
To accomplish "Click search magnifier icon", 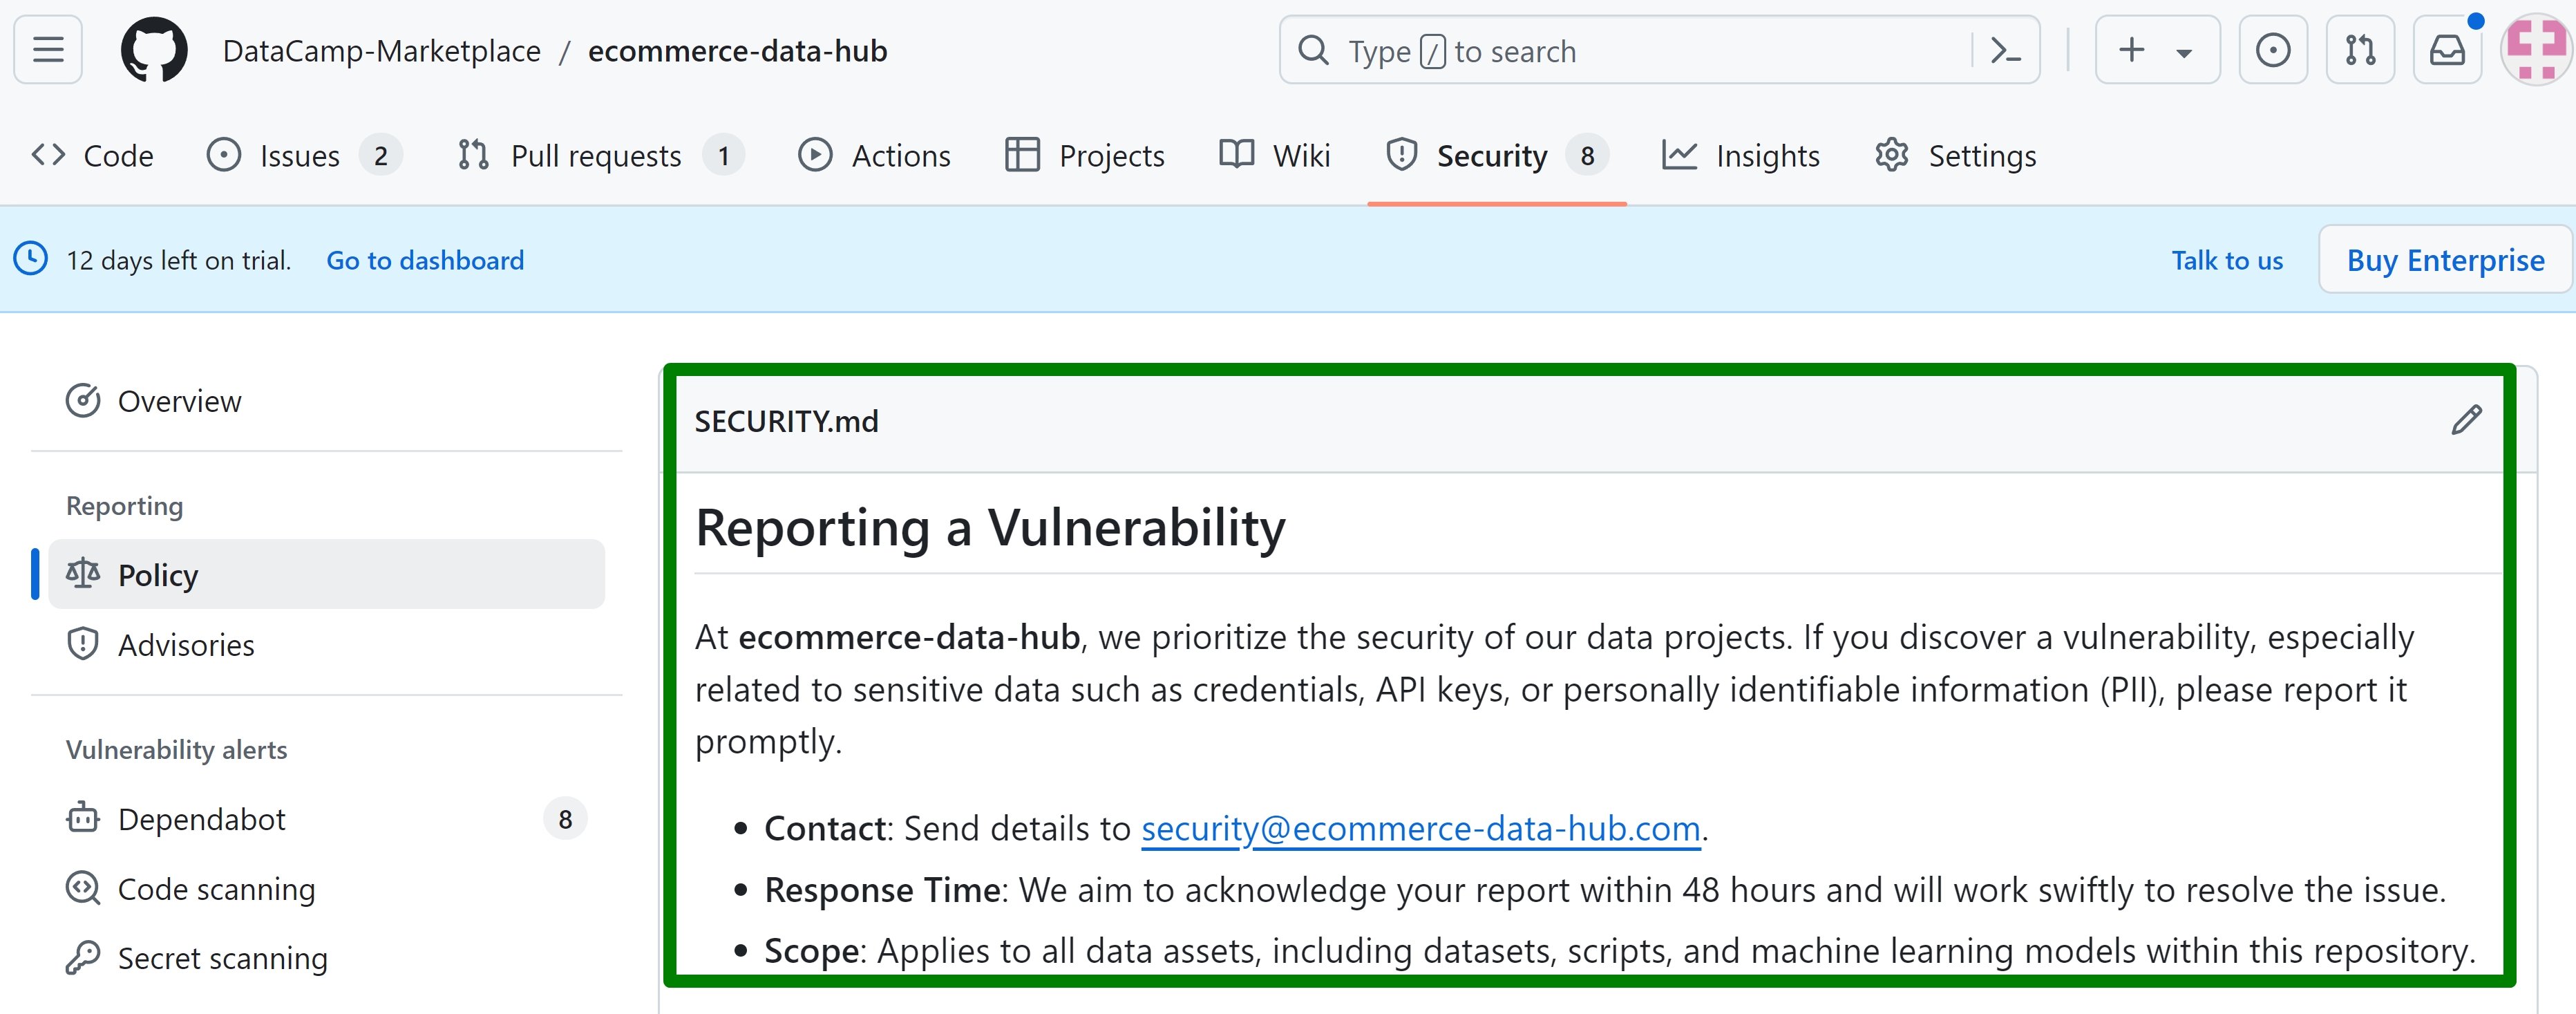I will coord(1313,50).
